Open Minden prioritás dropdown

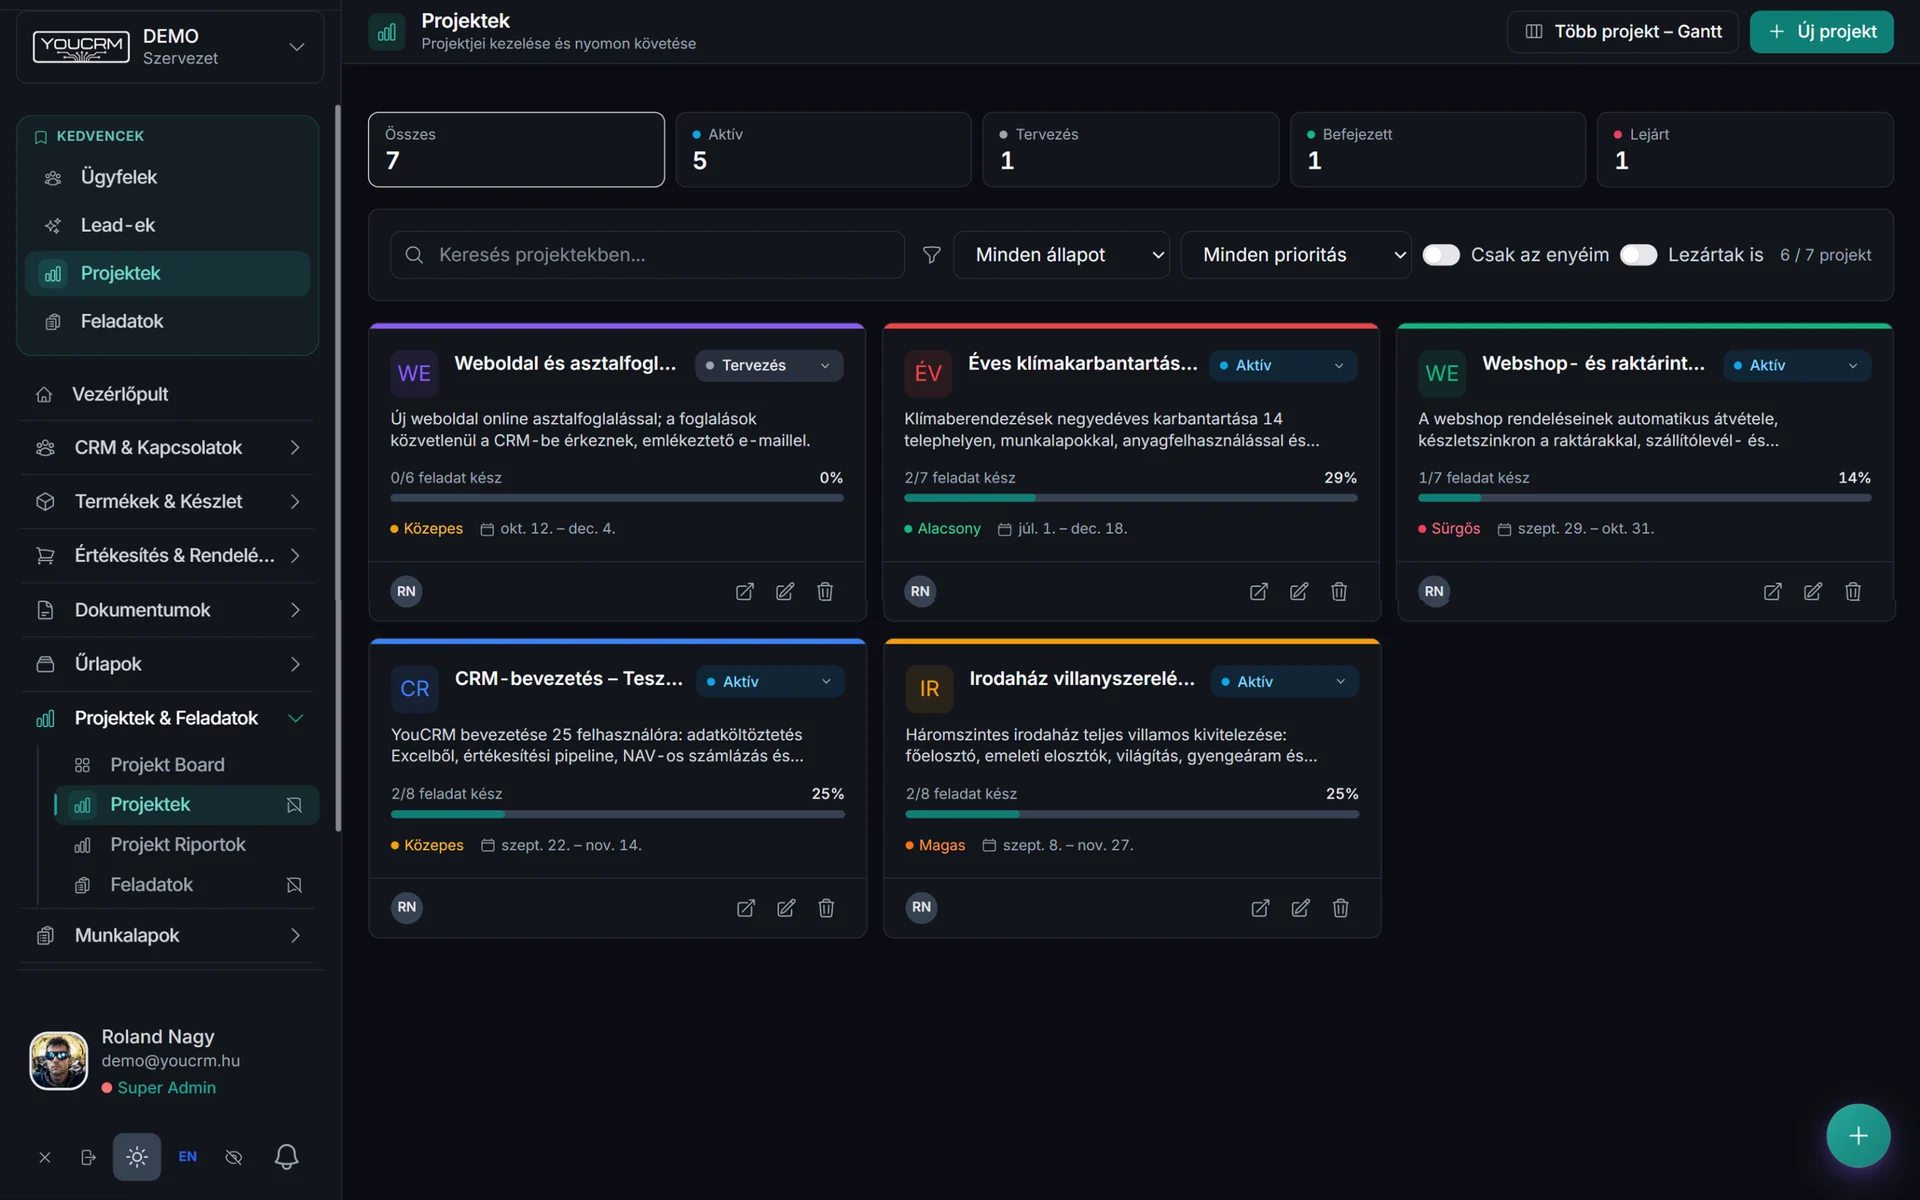tap(1296, 255)
